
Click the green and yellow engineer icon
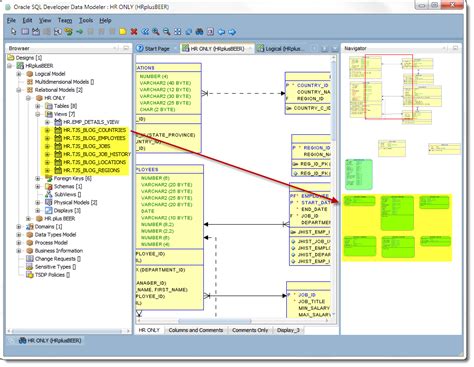(x=69, y=32)
